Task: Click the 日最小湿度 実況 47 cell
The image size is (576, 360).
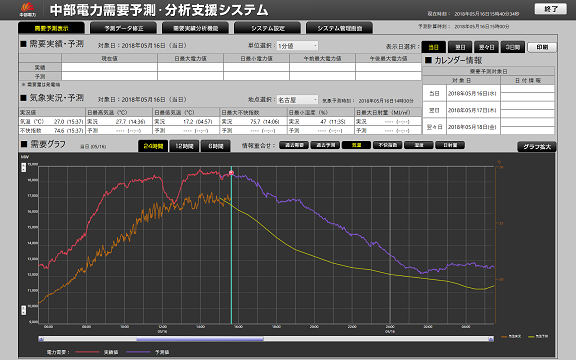Action: point(320,121)
